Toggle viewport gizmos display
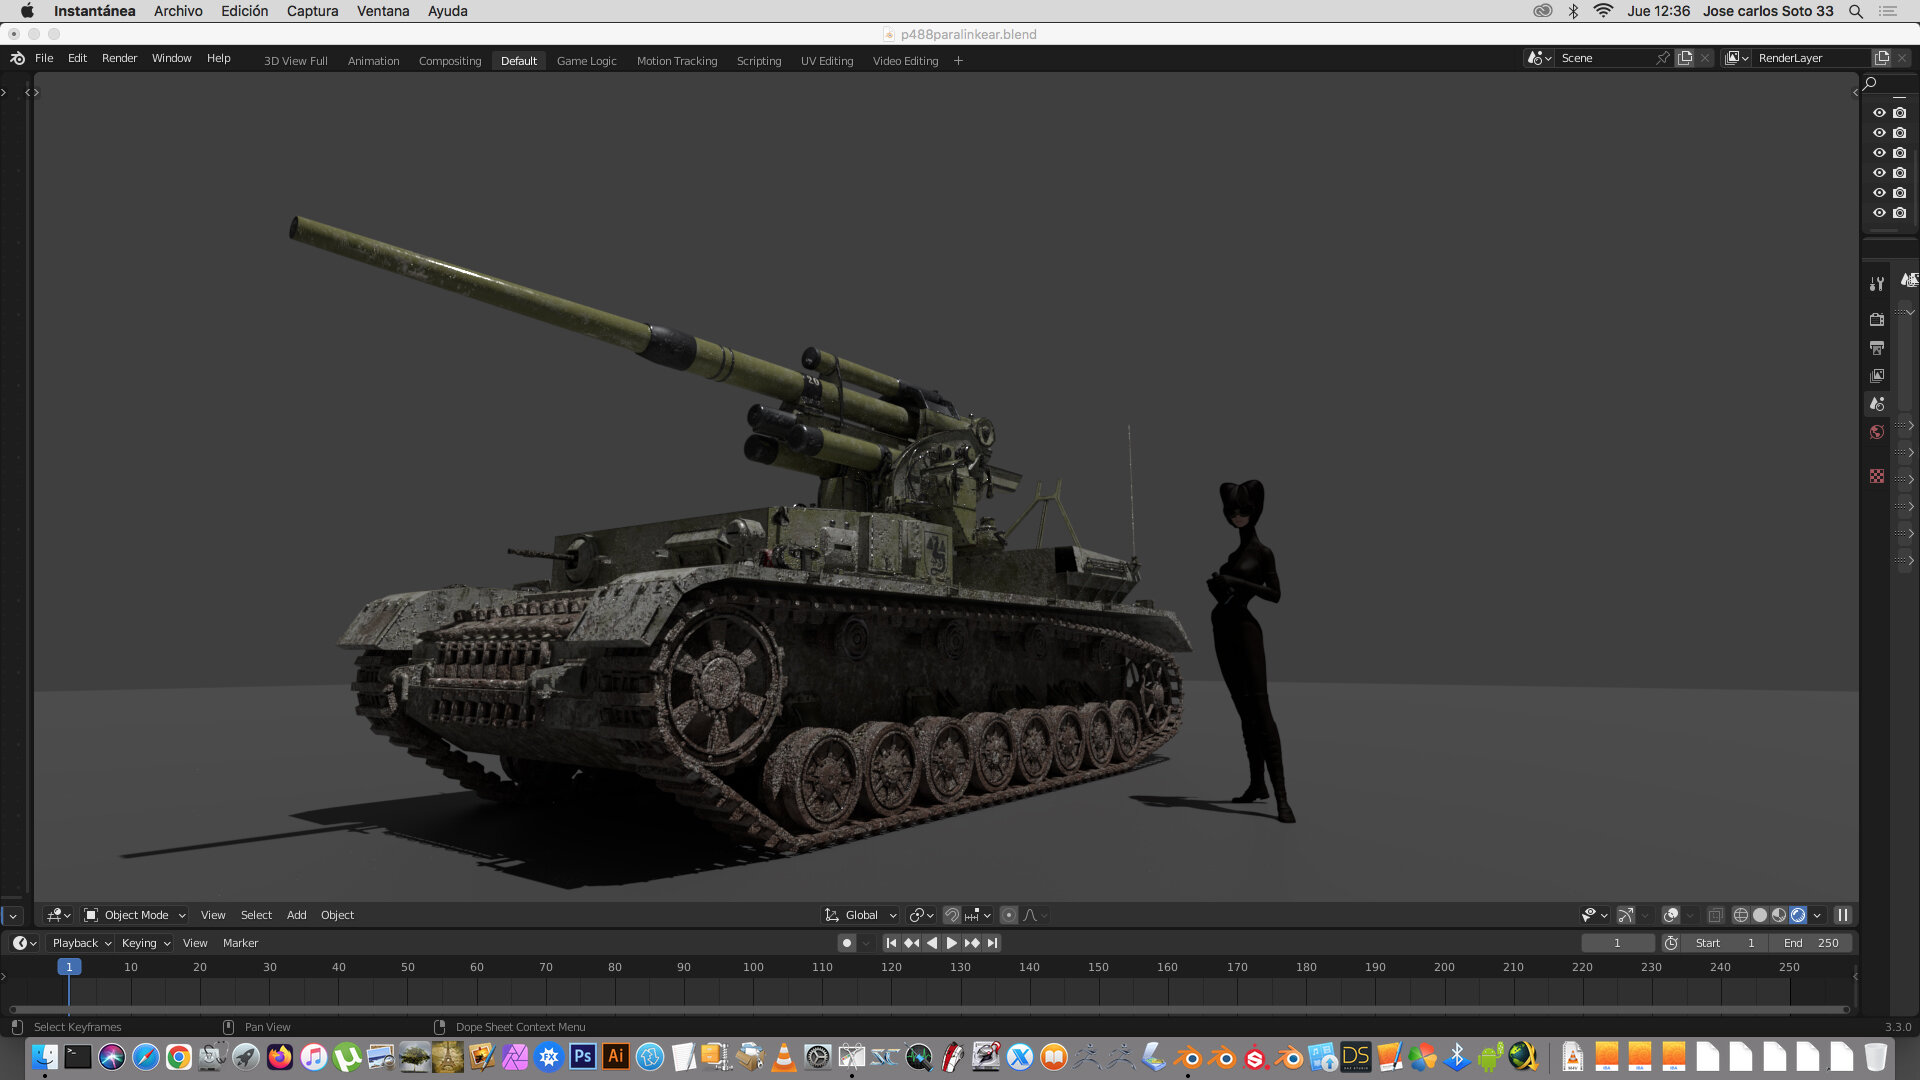Viewport: 1920px width, 1080px height. point(1626,915)
